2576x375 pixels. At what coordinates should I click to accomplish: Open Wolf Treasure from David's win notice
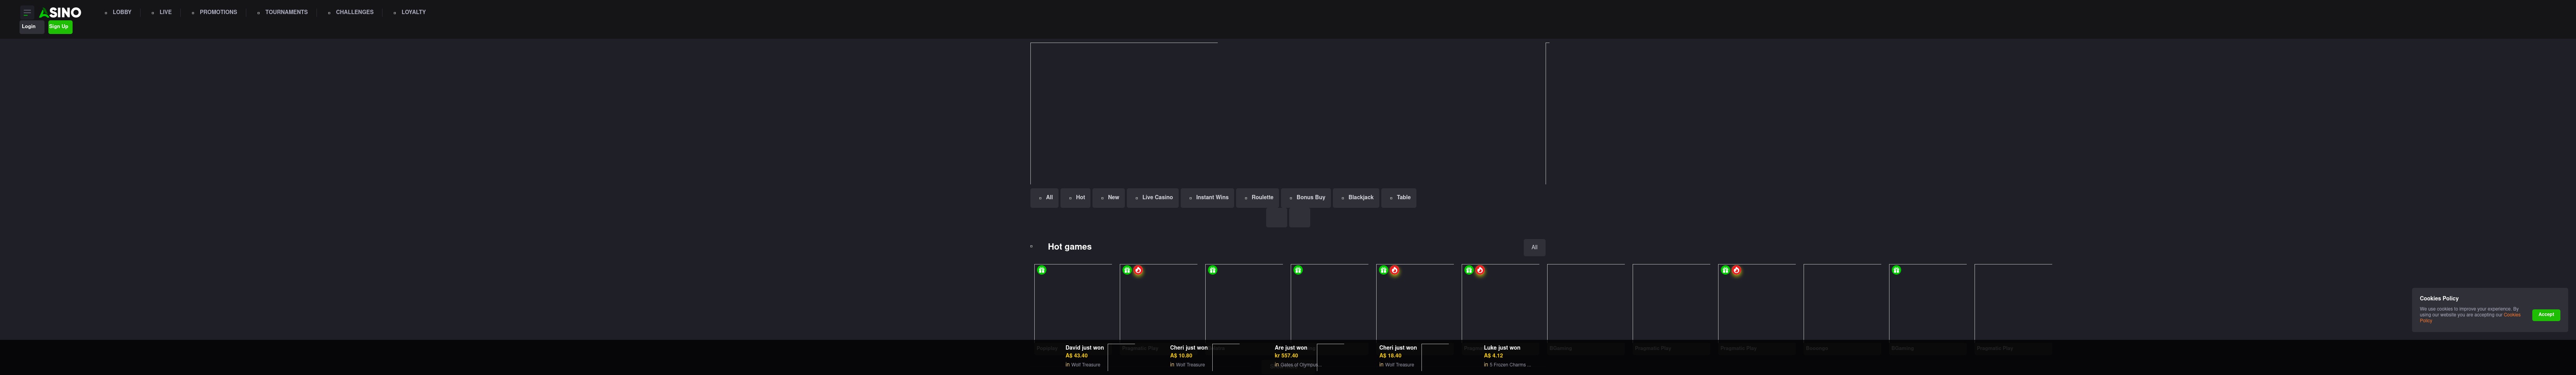pos(1085,365)
